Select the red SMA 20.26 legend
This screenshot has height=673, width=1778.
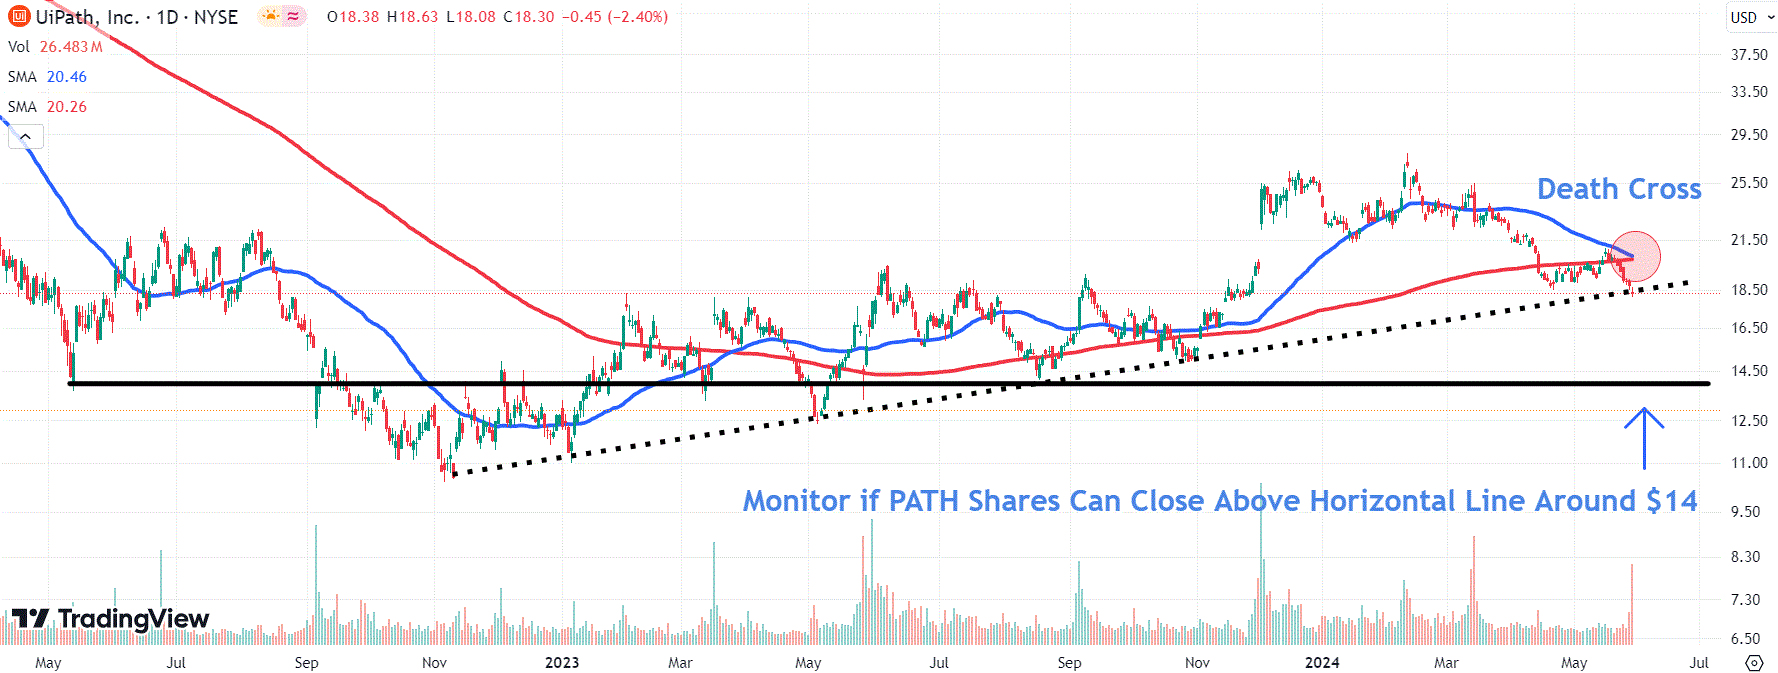click(x=47, y=107)
